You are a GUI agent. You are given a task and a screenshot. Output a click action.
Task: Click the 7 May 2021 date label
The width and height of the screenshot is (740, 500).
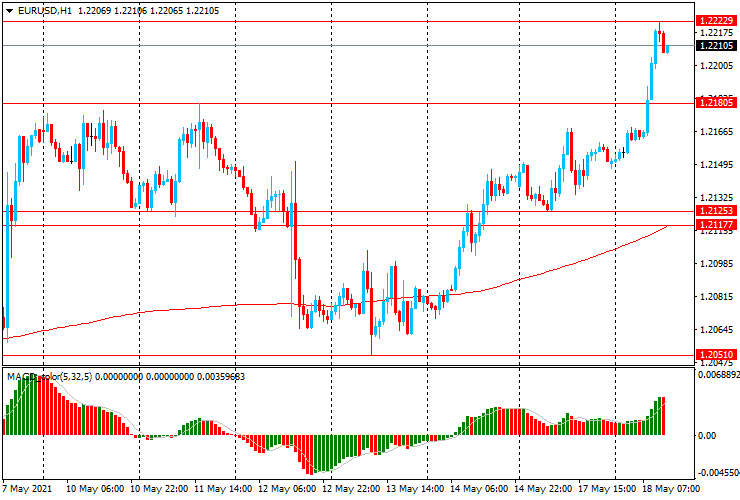point(27,489)
